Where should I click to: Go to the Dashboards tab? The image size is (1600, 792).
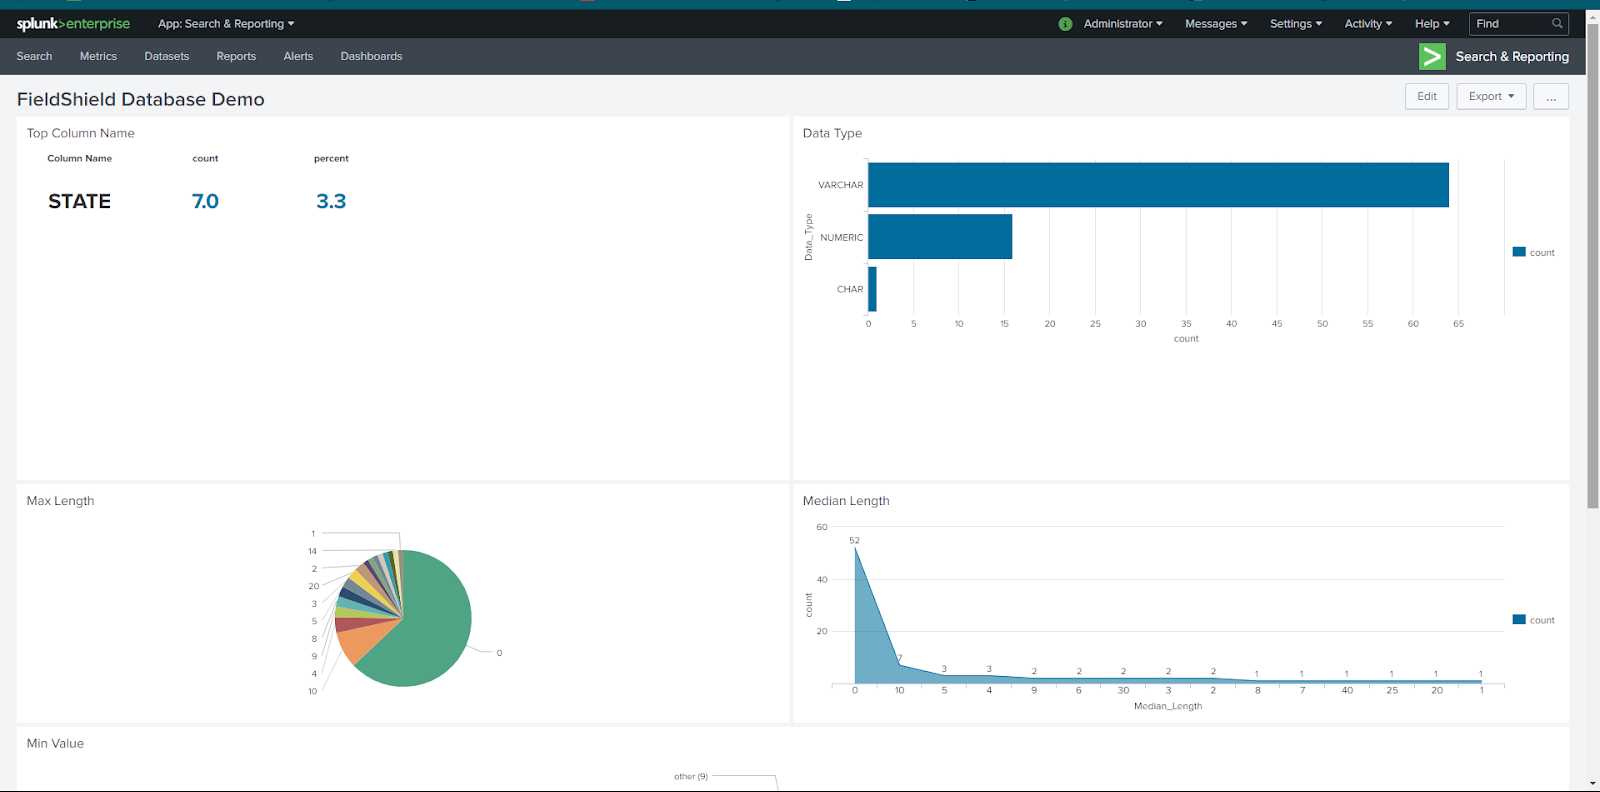pyautogui.click(x=371, y=57)
